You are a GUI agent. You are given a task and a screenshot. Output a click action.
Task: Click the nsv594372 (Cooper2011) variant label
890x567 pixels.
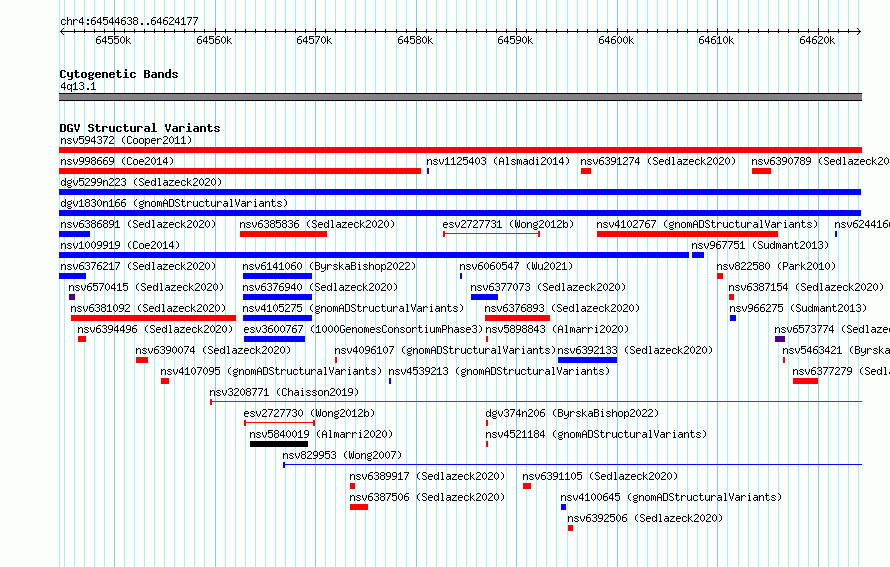(126, 140)
